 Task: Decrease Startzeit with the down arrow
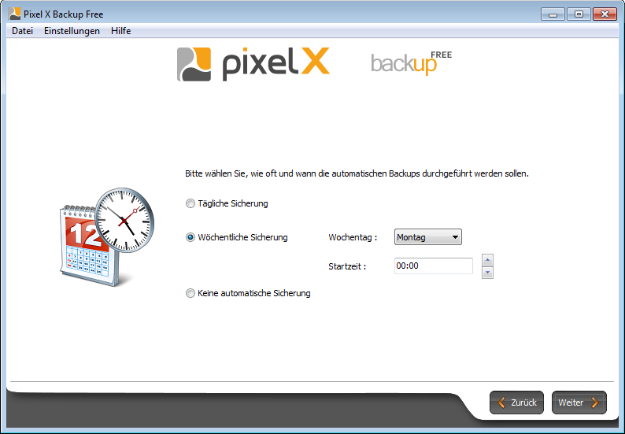[x=487, y=273]
